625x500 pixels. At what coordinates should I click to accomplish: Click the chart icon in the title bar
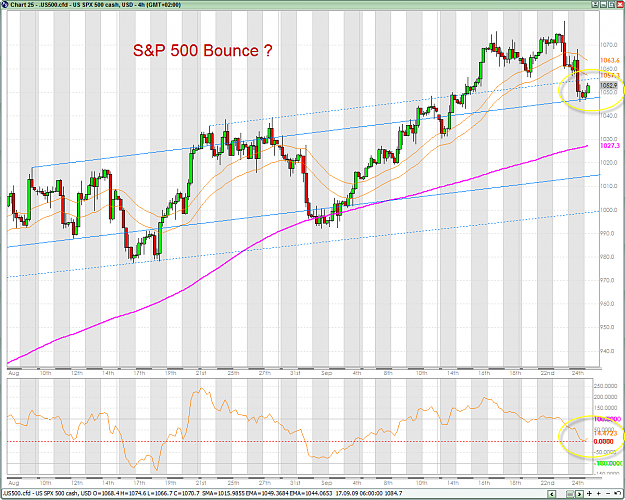click(x=4, y=4)
